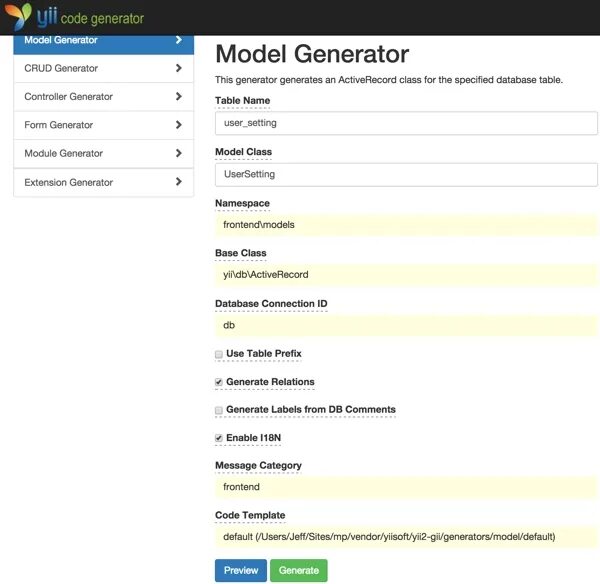Click chevron next to Extension Generator
Image resolution: width=600 pixels, height=584 pixels.
(179, 181)
